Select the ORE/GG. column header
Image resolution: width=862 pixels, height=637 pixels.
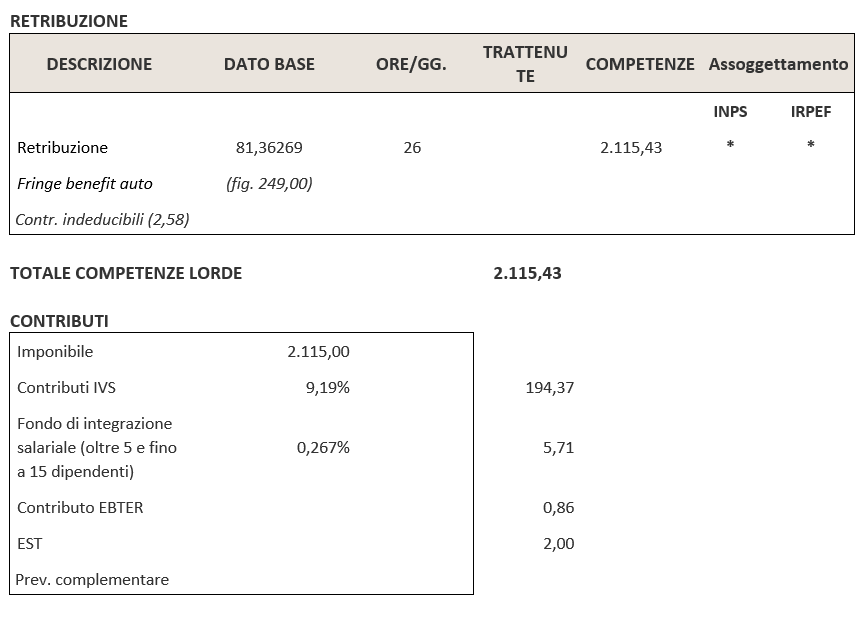[x=411, y=64]
